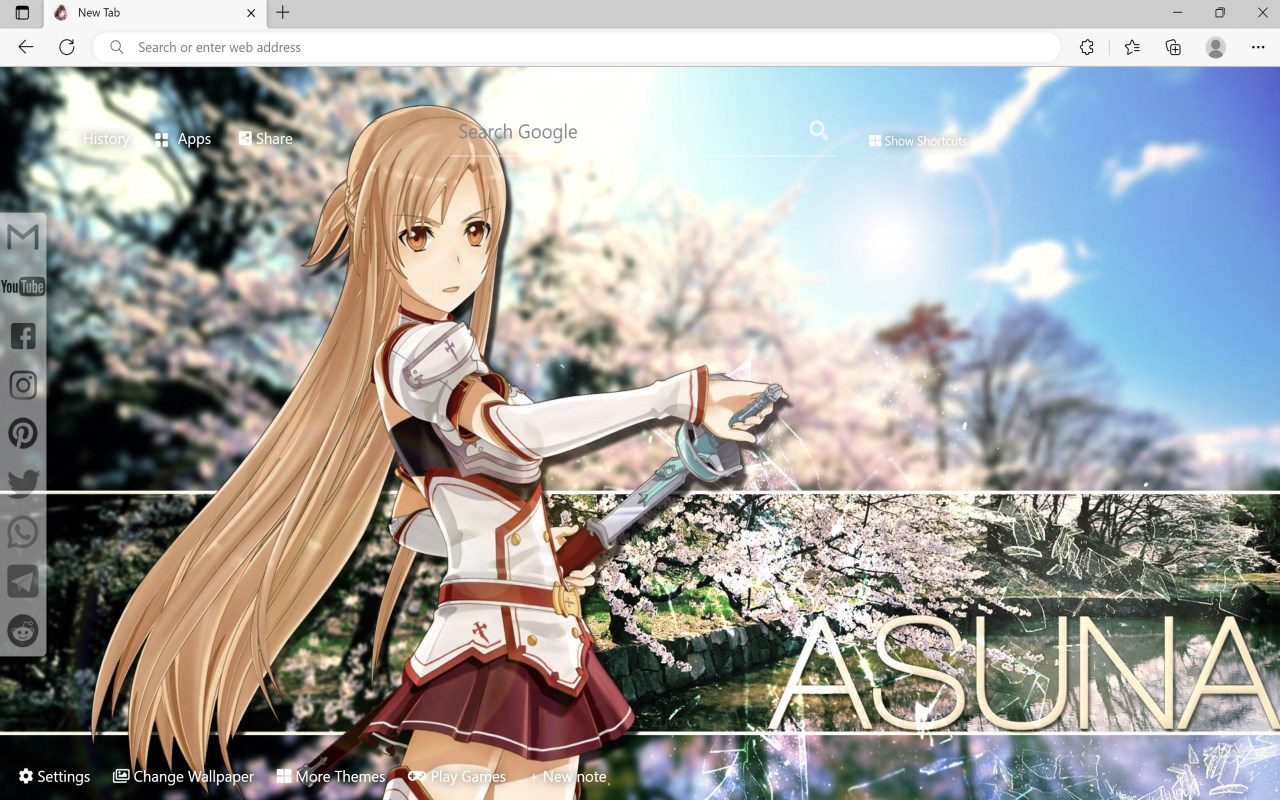
Task: Go back using the browser arrow
Action: pos(26,47)
